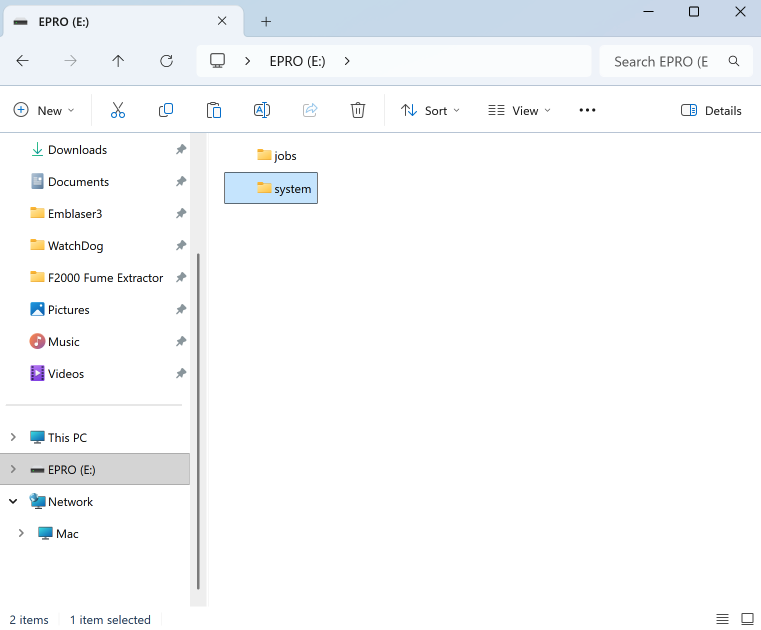Expand the This PC tree node
761x630 pixels.
click(13, 438)
